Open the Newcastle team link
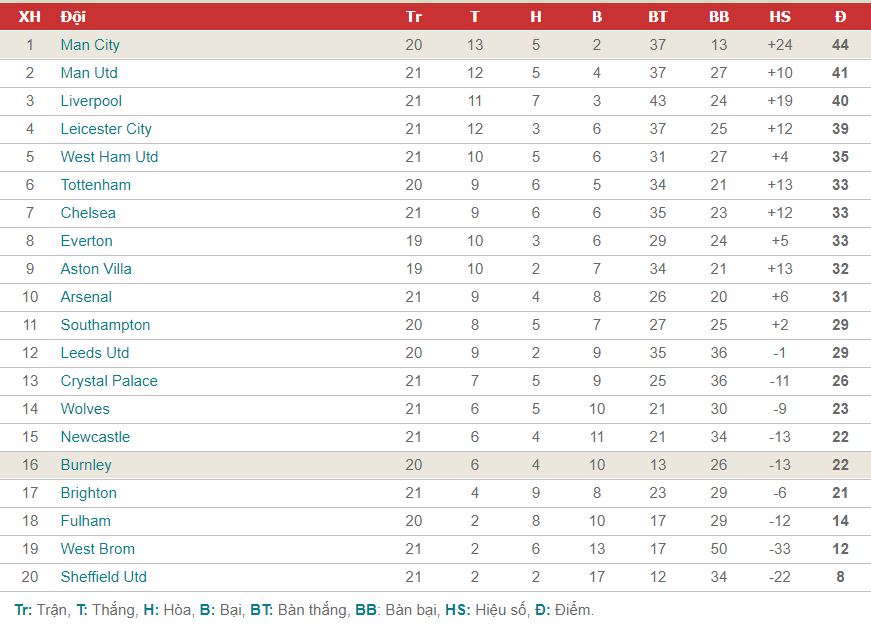Viewport: 871px width, 639px height. point(96,437)
